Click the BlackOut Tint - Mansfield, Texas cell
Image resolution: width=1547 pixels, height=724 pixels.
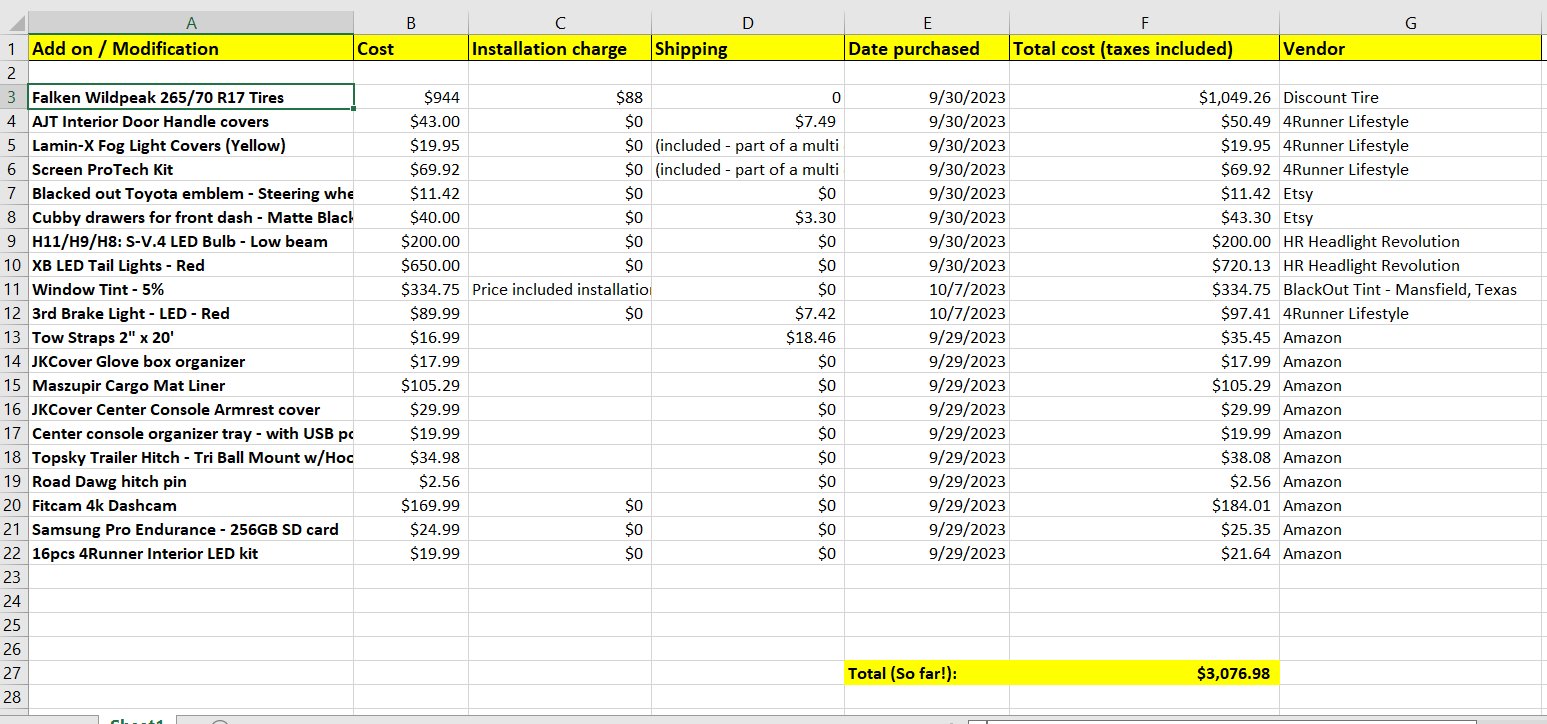(x=1411, y=289)
